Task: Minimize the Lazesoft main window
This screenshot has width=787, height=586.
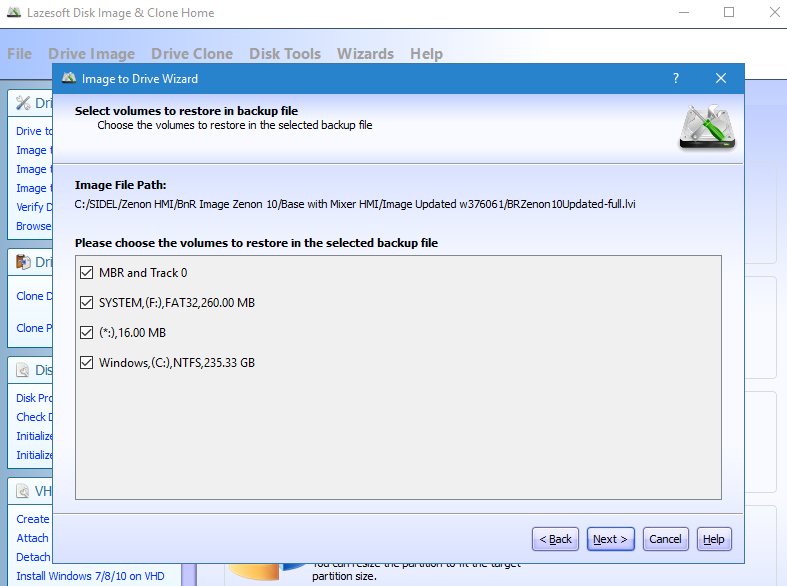Action: [x=684, y=12]
